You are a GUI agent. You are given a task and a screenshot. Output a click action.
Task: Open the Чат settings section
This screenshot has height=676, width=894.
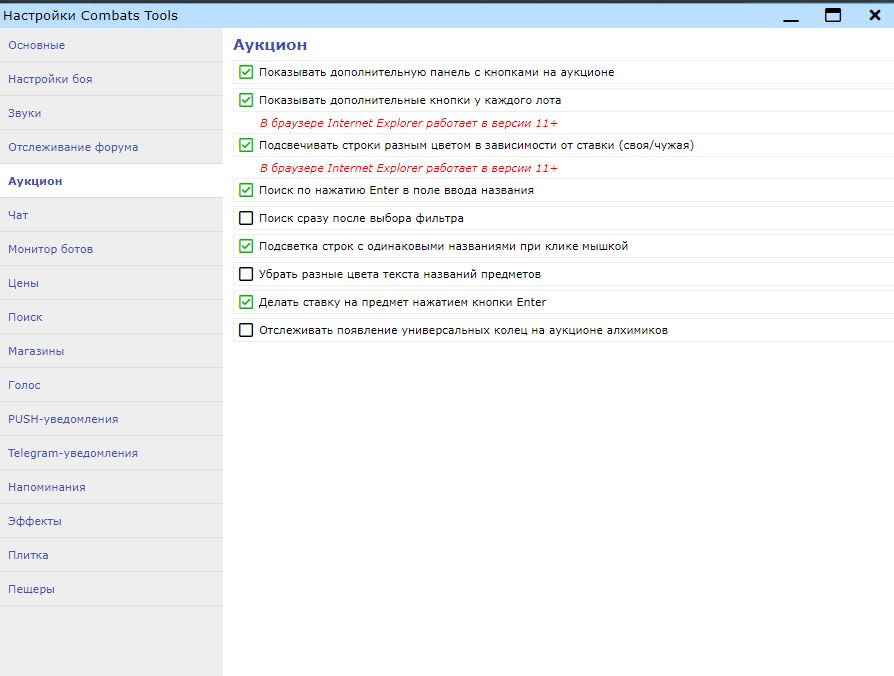111,215
